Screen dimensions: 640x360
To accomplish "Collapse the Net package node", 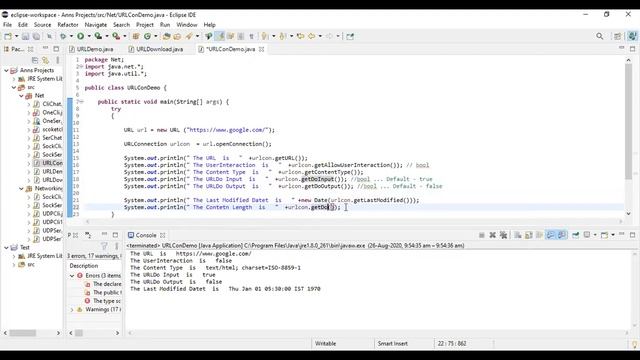I will [21, 96].
